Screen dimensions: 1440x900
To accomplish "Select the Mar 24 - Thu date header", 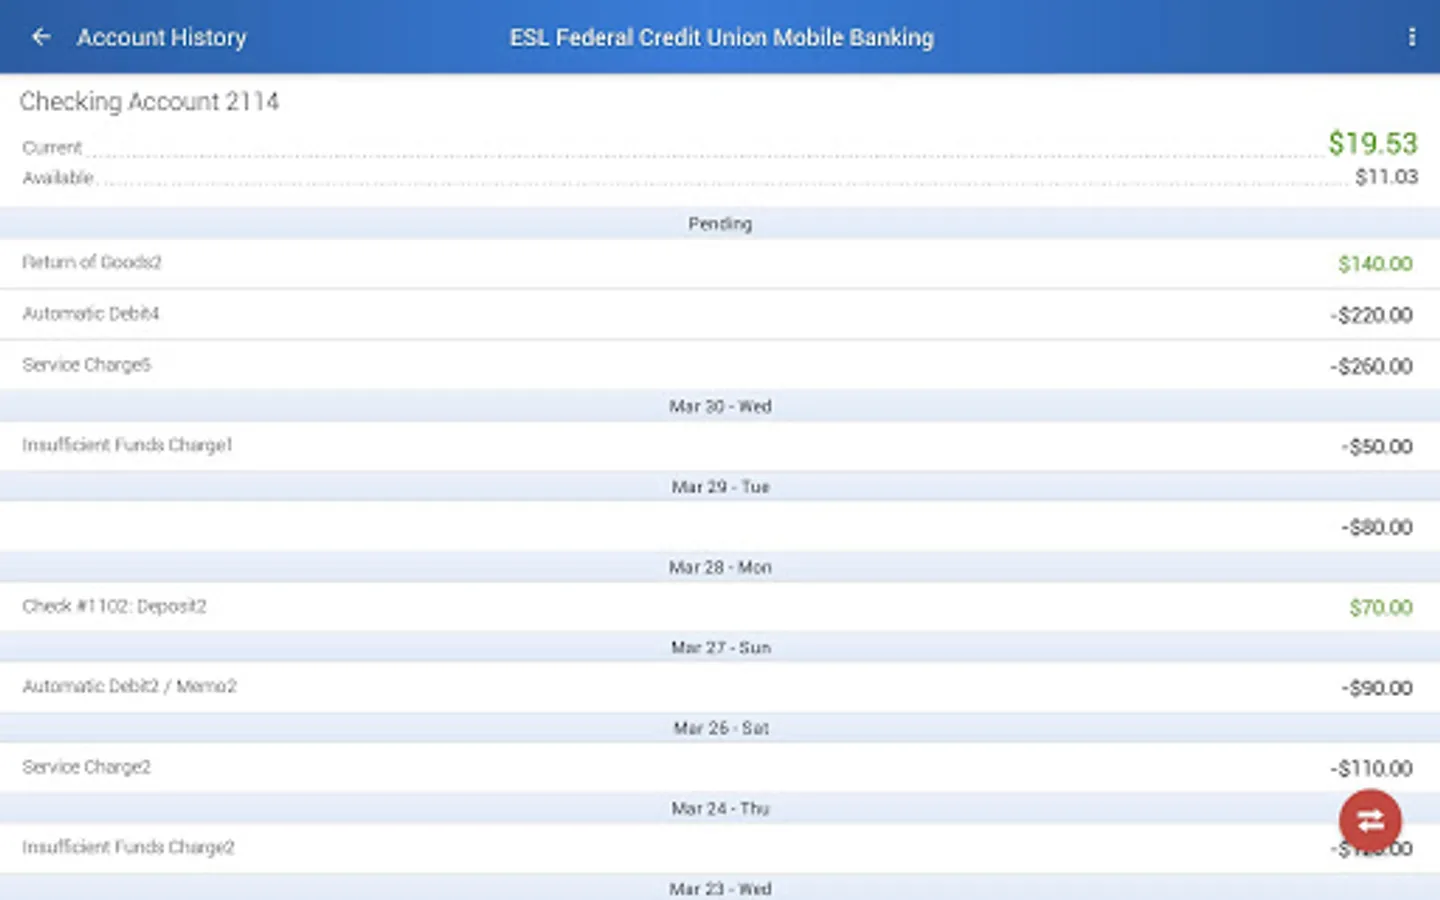I will click(720, 808).
